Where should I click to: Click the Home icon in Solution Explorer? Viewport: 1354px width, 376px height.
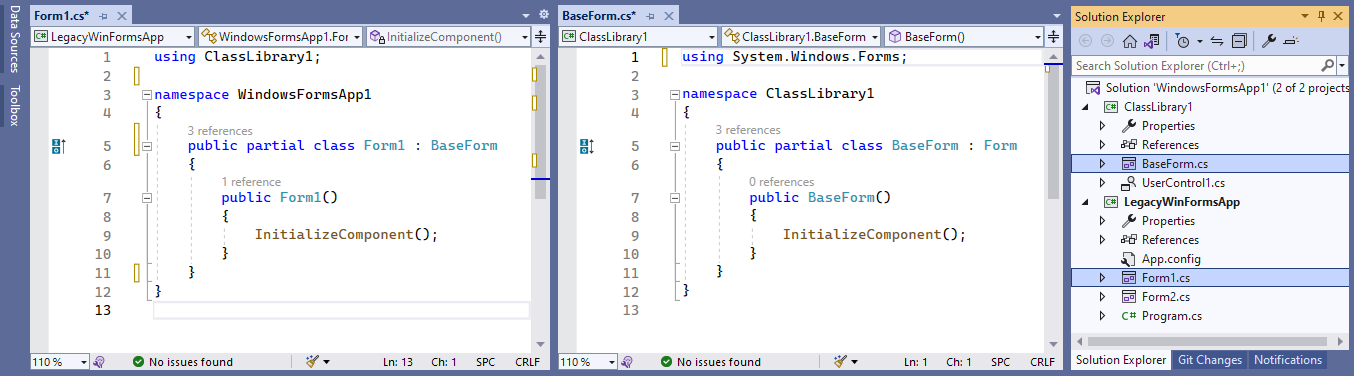(x=1129, y=41)
